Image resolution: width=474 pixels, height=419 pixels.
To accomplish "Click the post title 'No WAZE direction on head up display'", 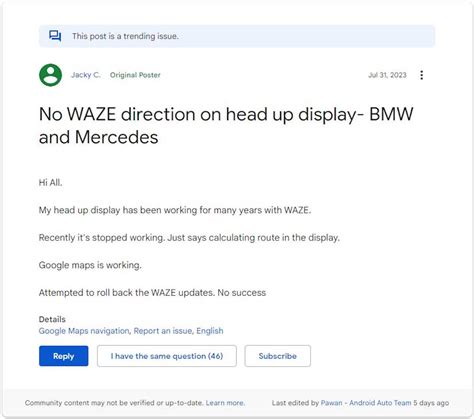I will 226,126.
